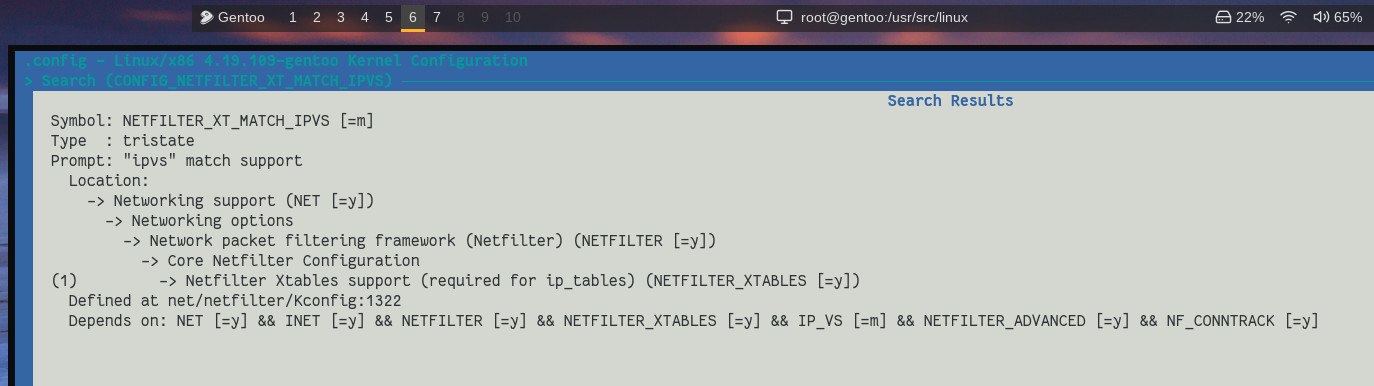Select Netfilter Xtables support result (1)
Image resolution: width=1374 pixels, height=386 pixels.
(455, 281)
